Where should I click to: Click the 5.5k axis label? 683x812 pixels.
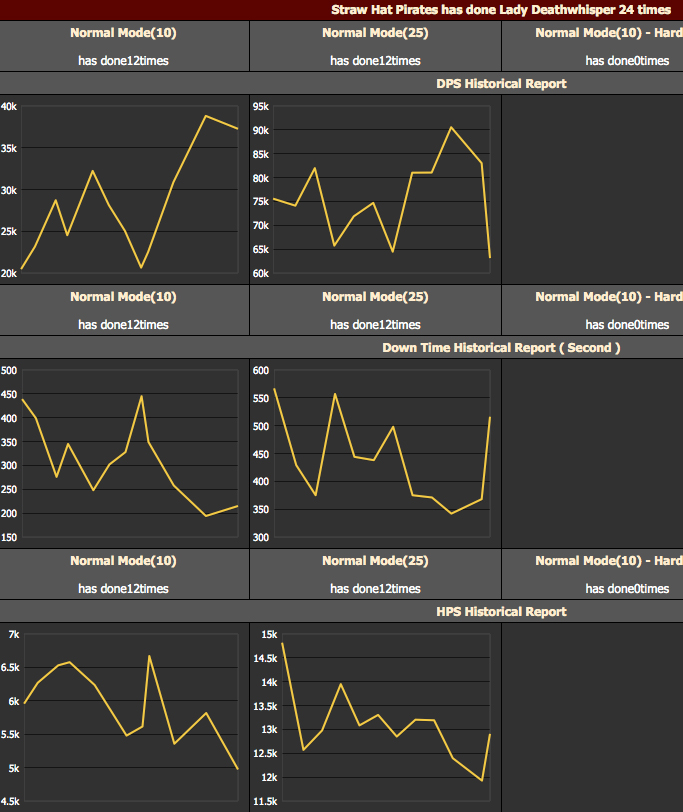[10, 734]
